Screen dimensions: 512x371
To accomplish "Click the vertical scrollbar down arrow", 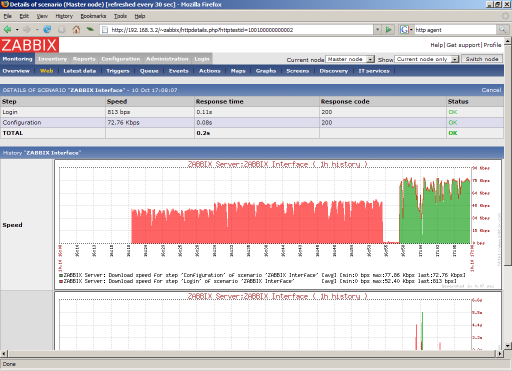I will tap(508, 346).
